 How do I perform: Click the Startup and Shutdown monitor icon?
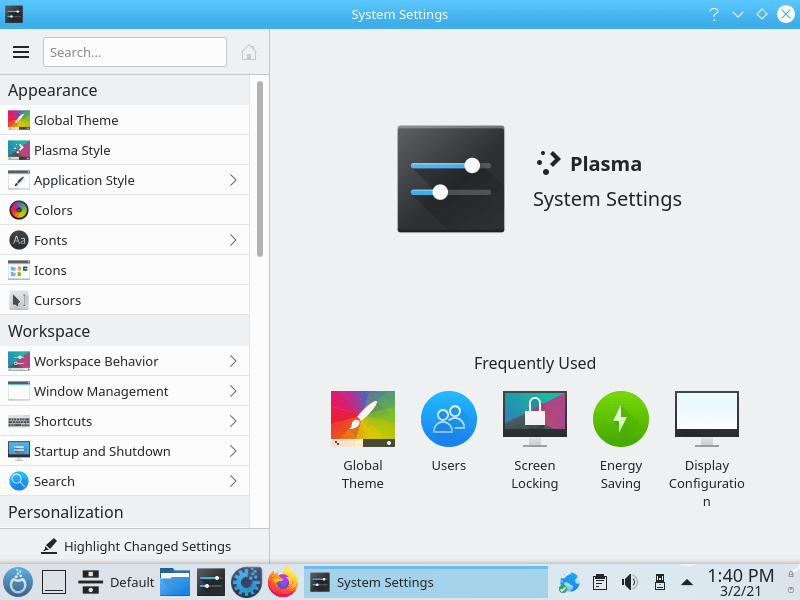pyautogui.click(x=19, y=451)
